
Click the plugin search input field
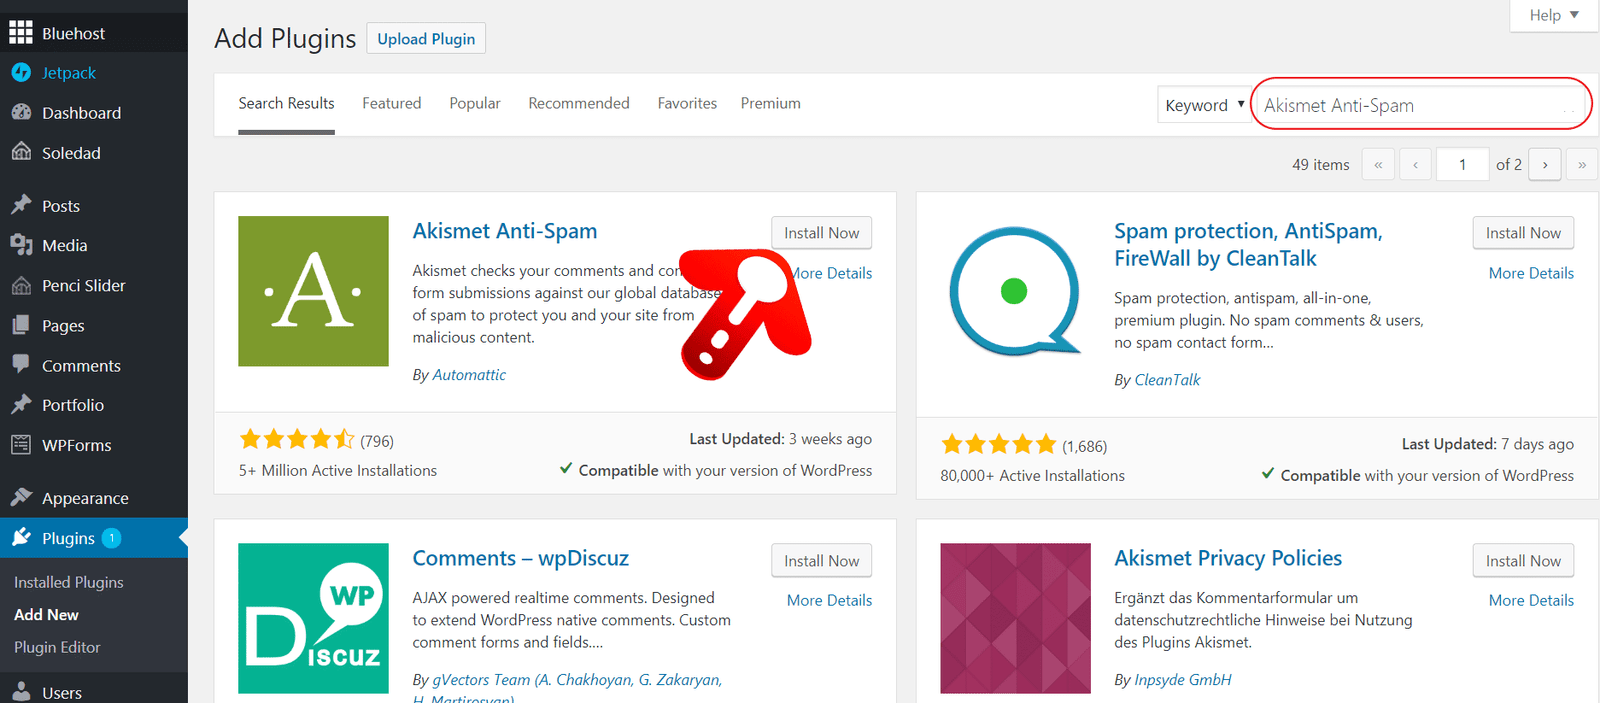pos(1421,105)
